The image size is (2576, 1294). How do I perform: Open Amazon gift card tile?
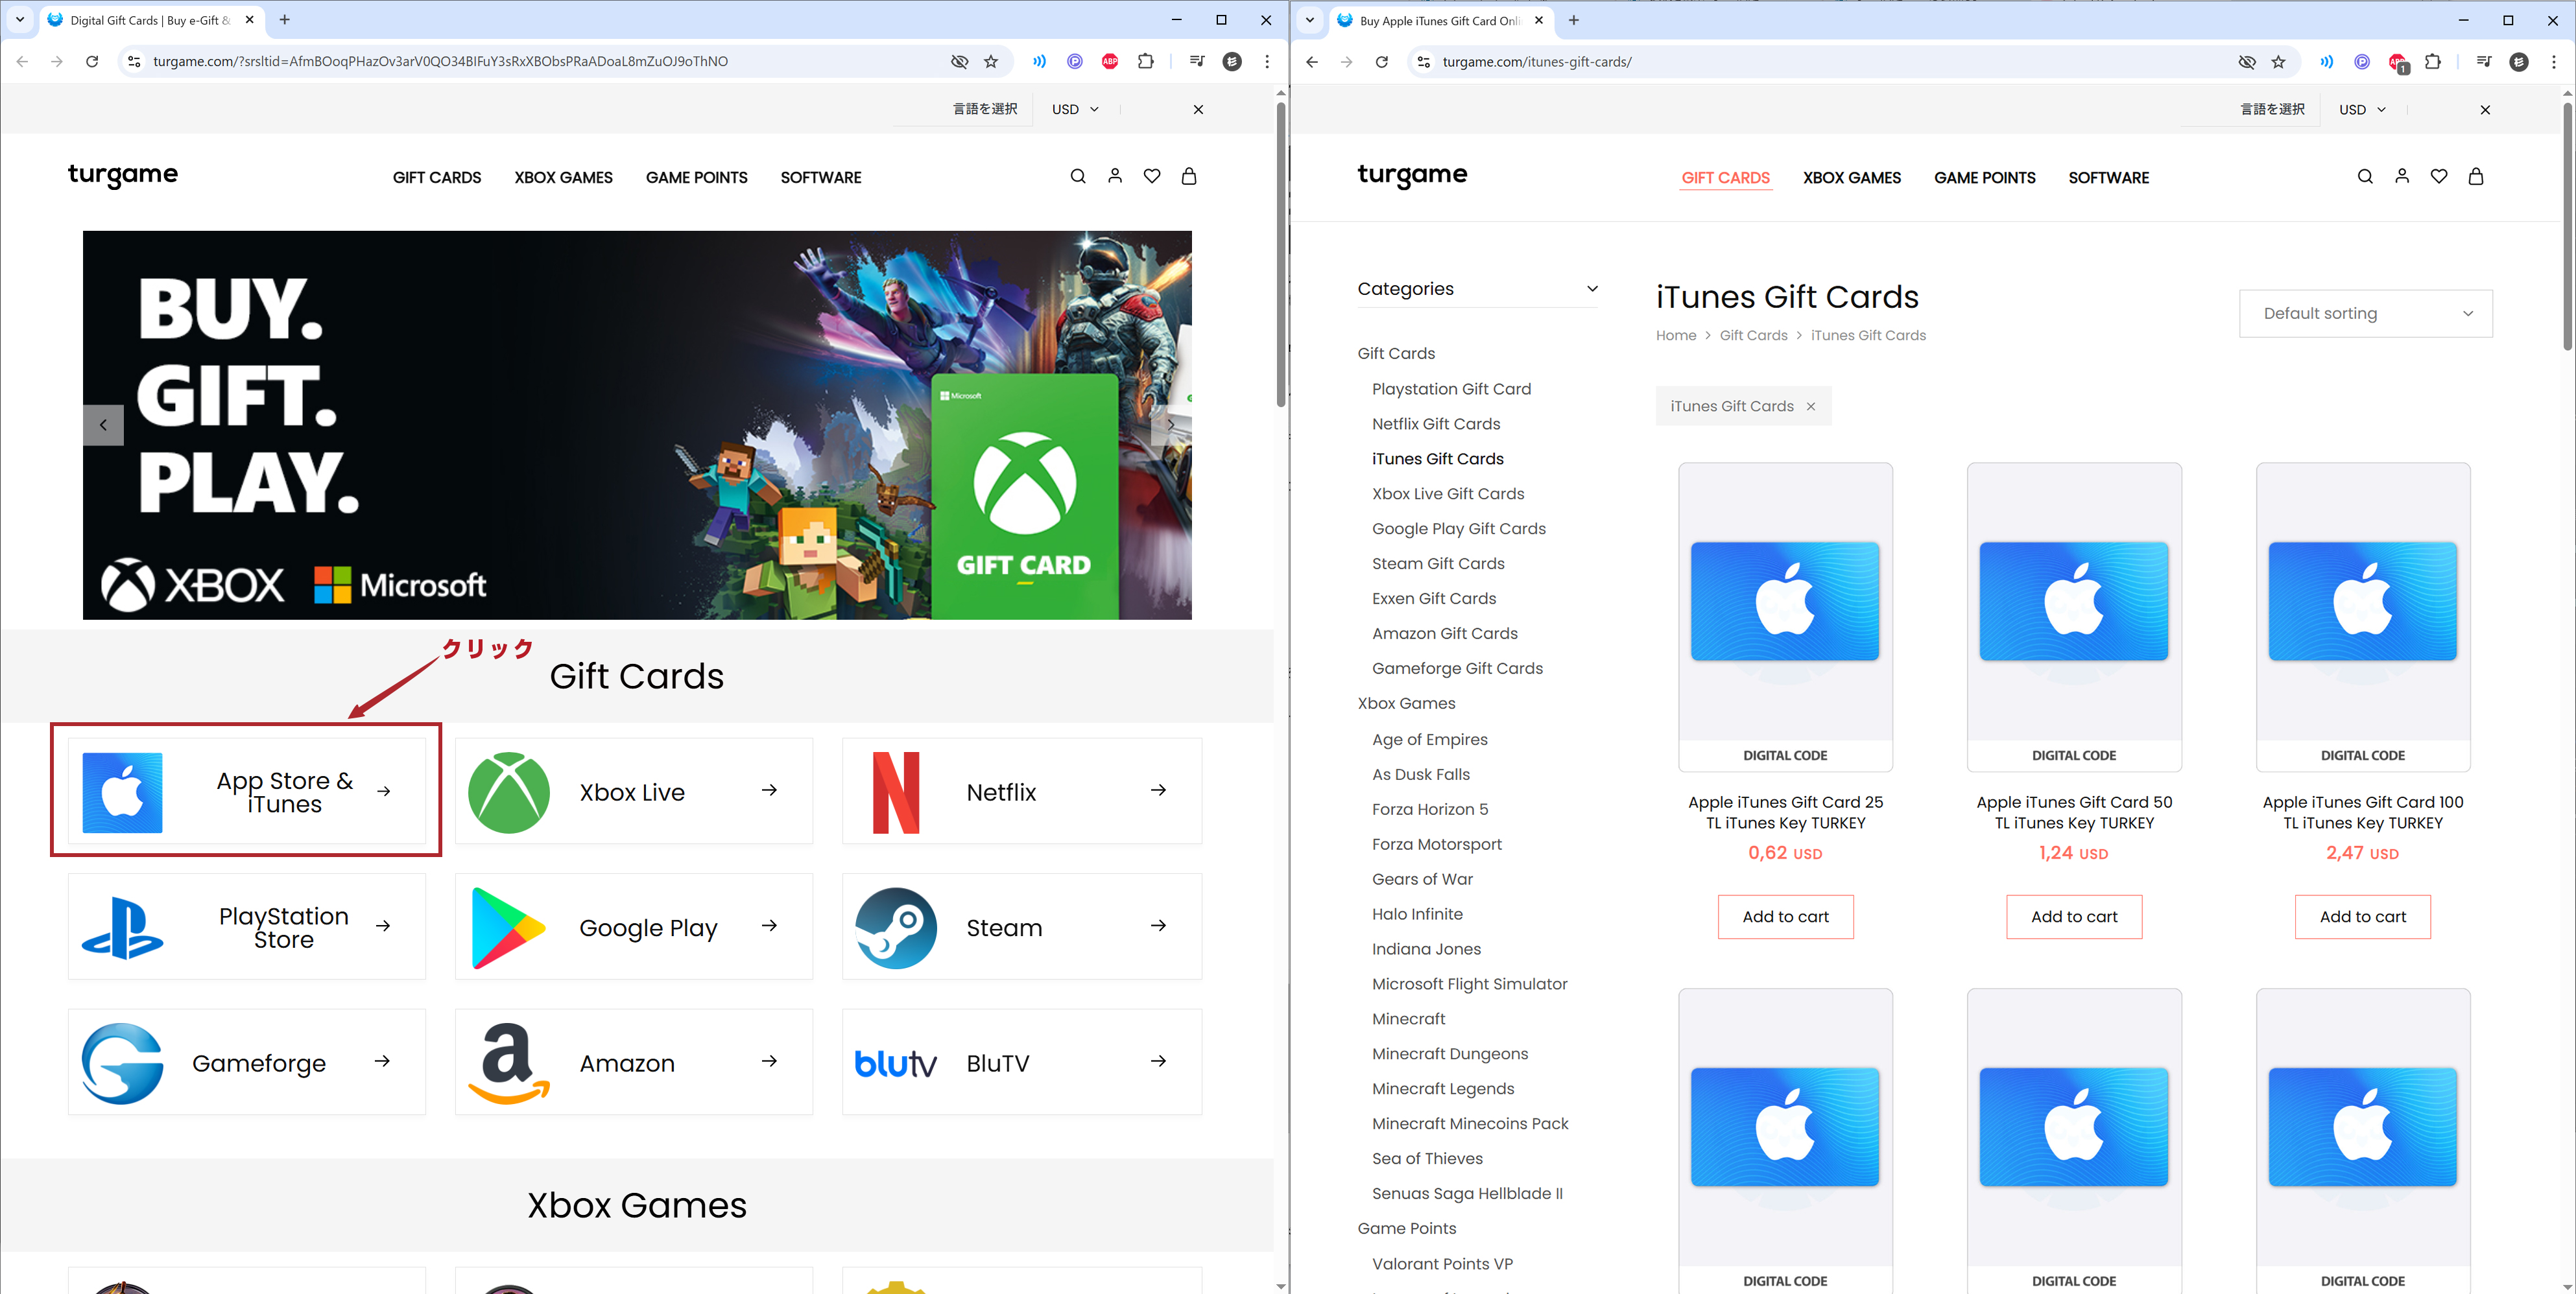coord(634,1062)
